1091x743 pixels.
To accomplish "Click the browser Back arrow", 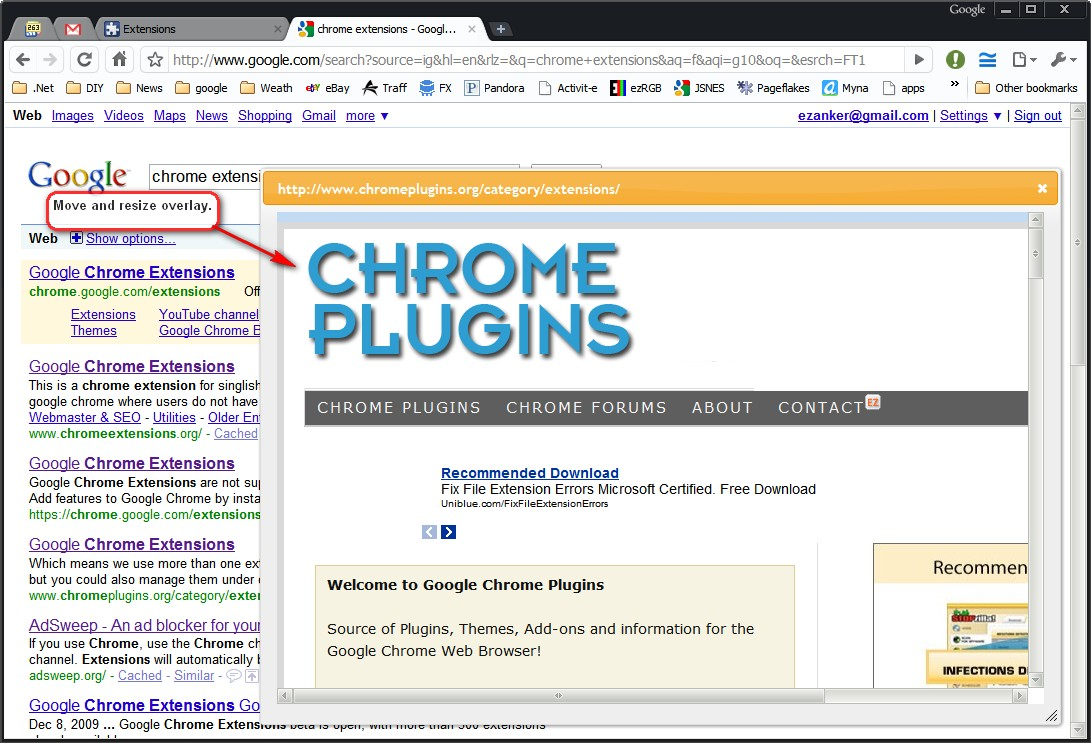I will click(x=23, y=60).
